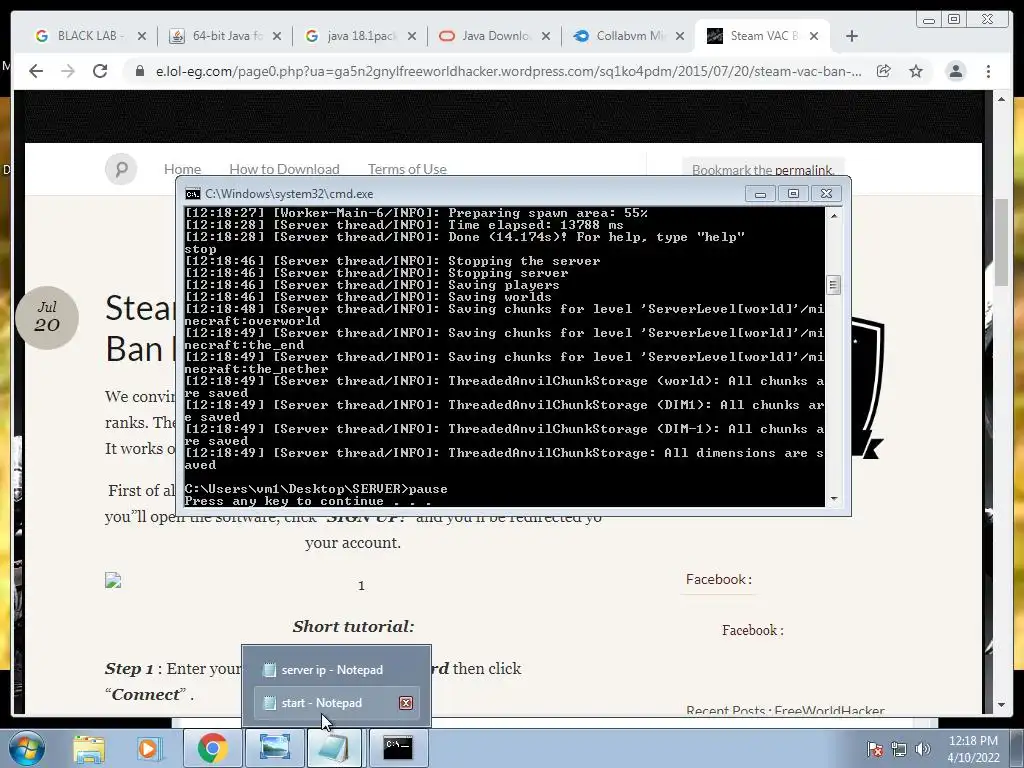
Task: Open the Home page link
Action: point(182,169)
